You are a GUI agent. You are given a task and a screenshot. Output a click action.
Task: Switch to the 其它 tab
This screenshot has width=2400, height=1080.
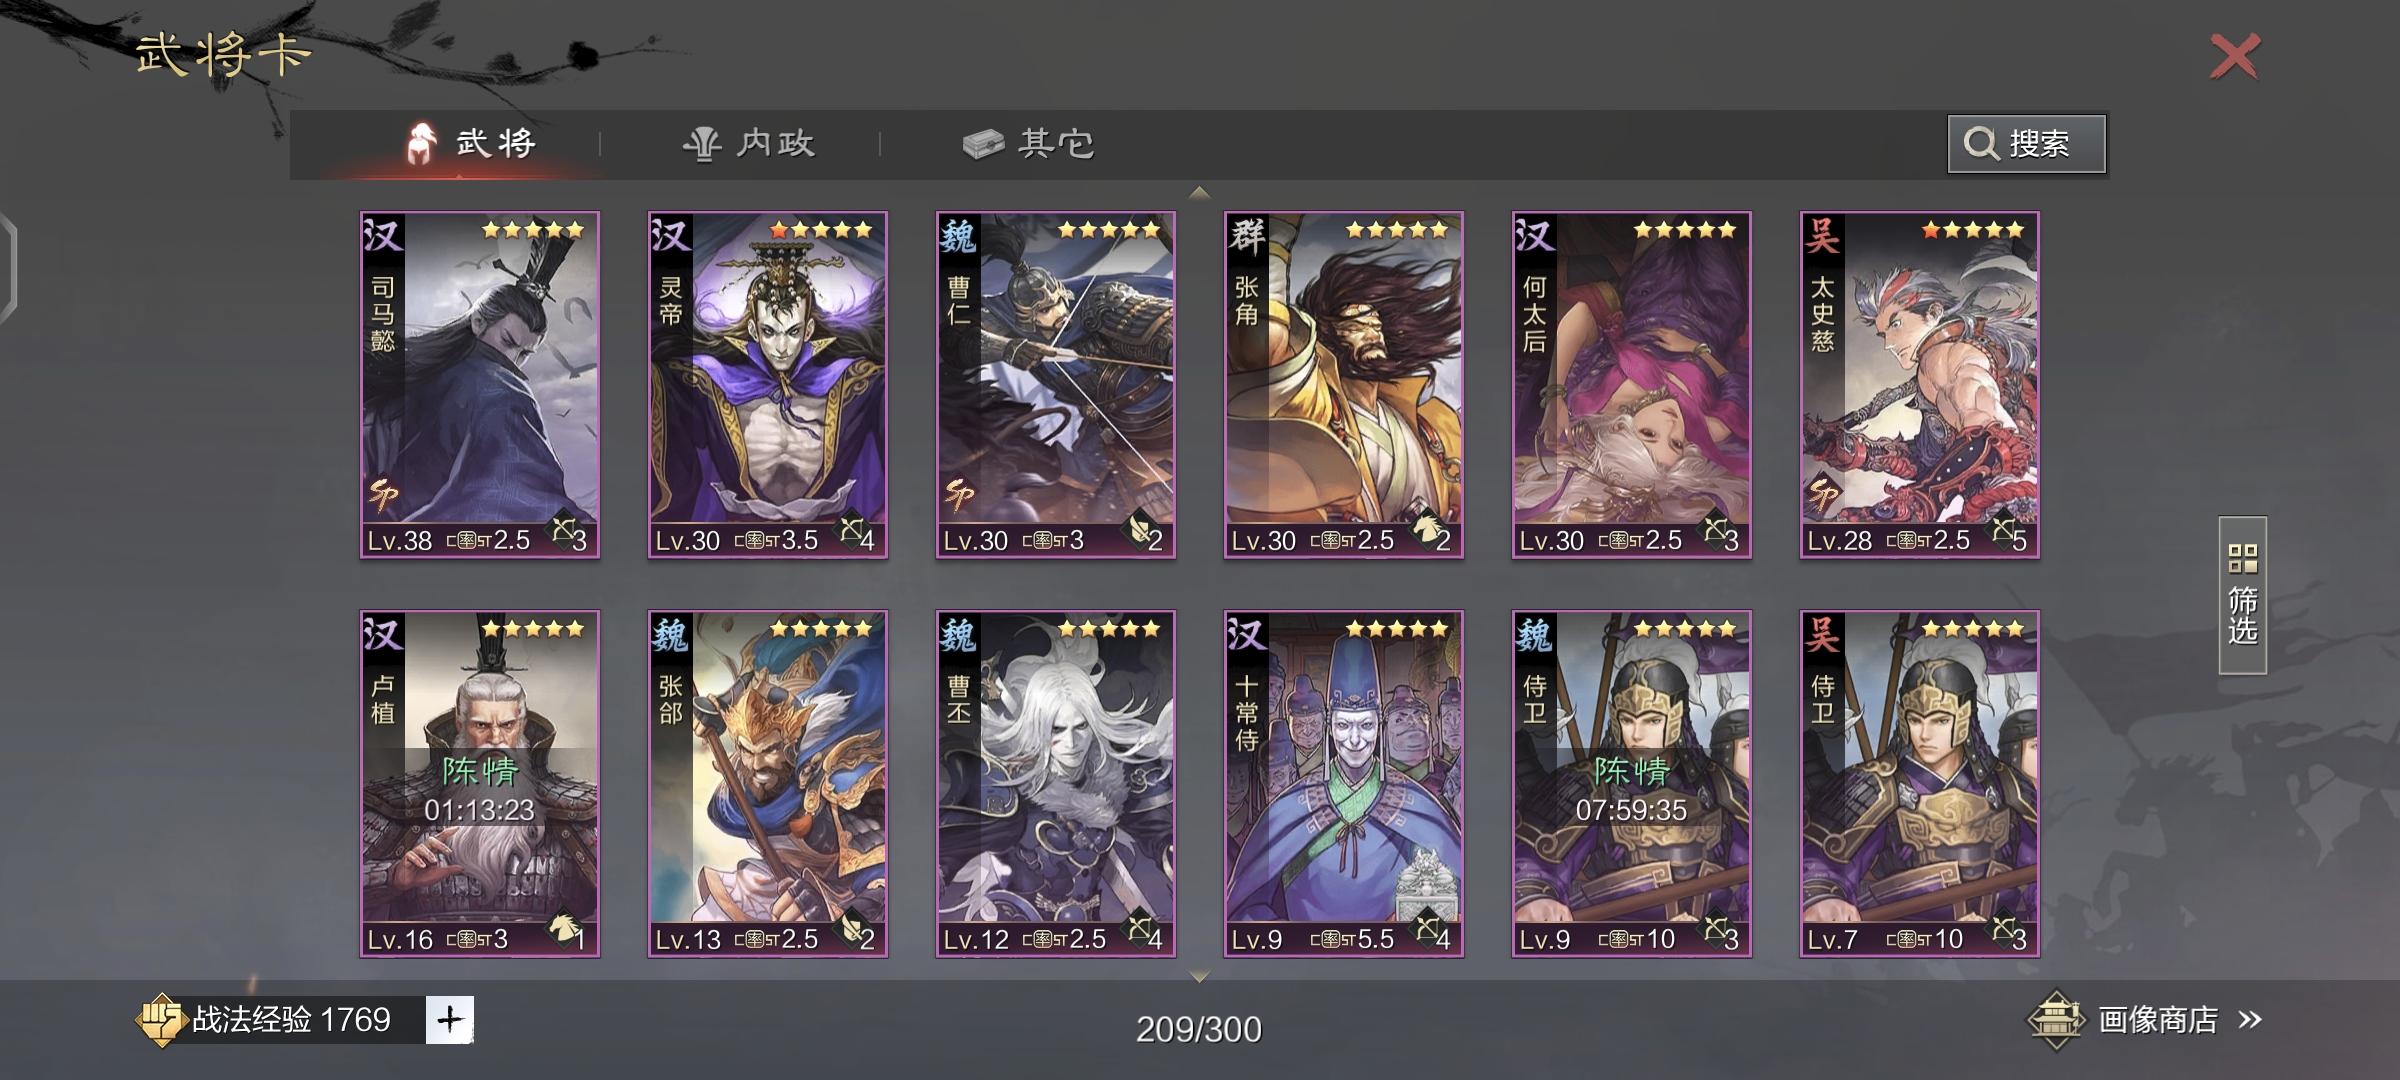pos(1029,143)
